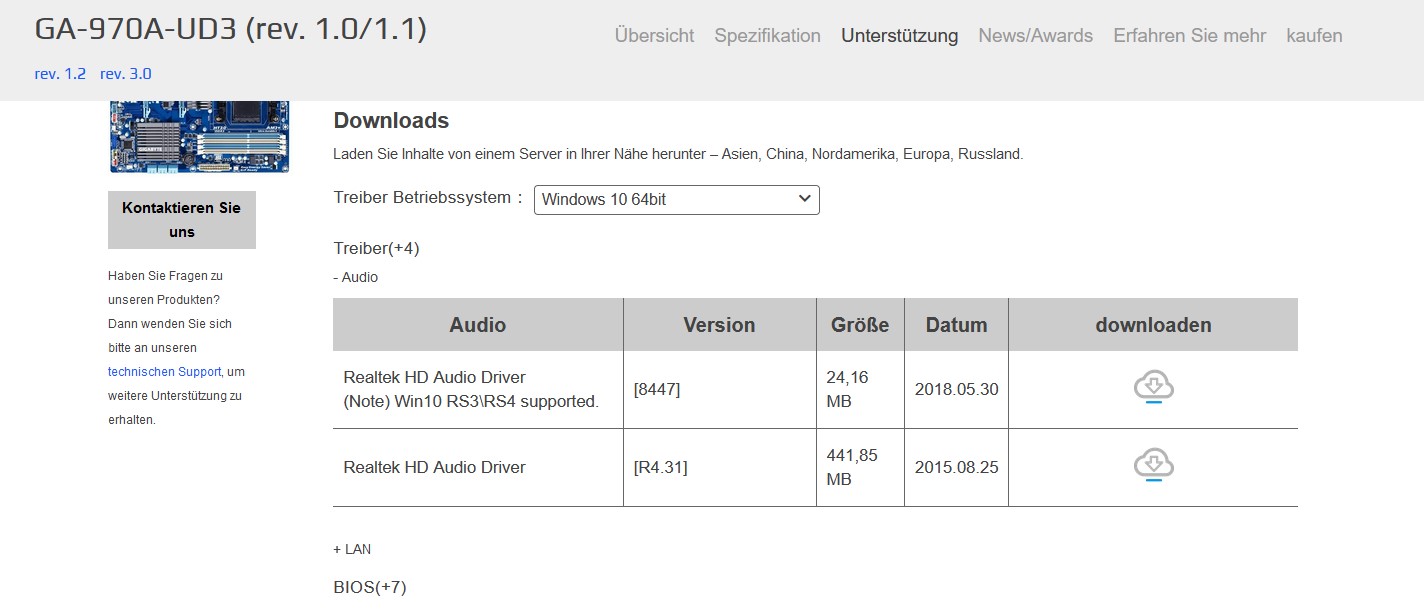This screenshot has height=614, width=1424.
Task: Select the rev. 3.0 link
Action: 126,74
